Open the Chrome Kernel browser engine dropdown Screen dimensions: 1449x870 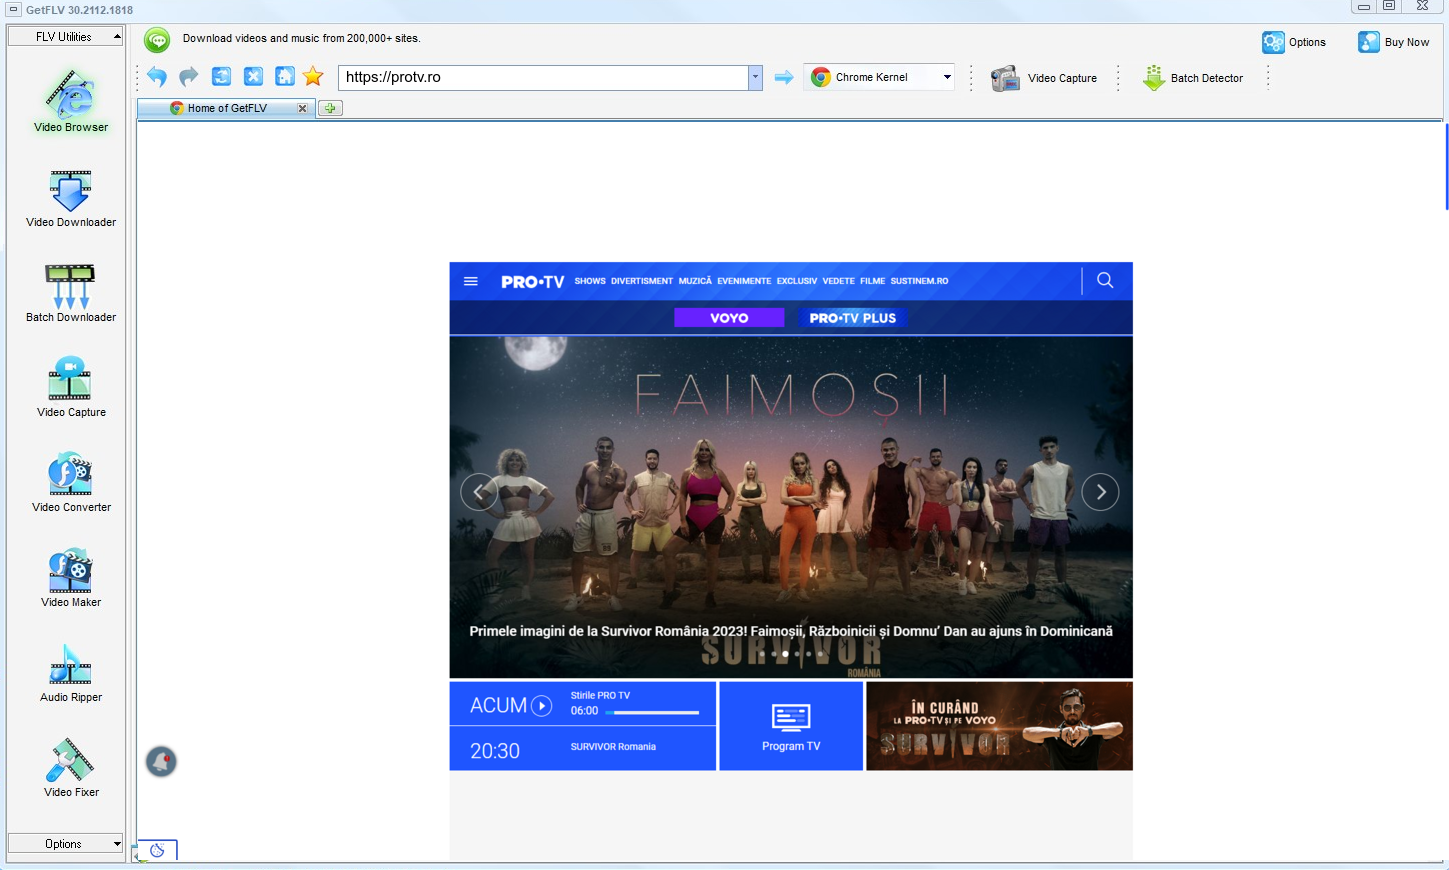click(x=880, y=77)
